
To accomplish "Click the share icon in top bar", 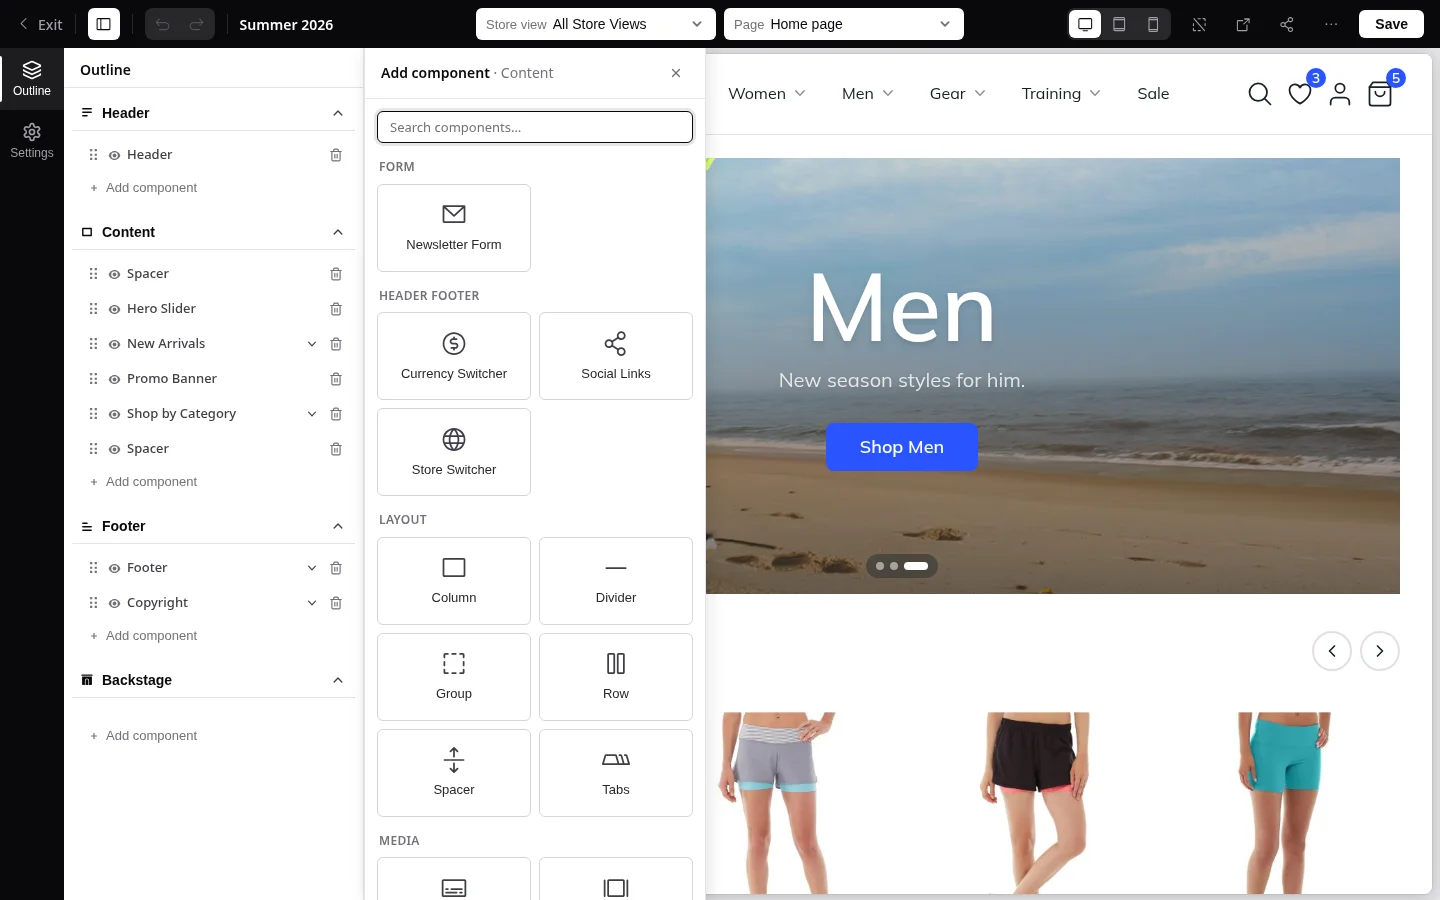I will pyautogui.click(x=1287, y=24).
